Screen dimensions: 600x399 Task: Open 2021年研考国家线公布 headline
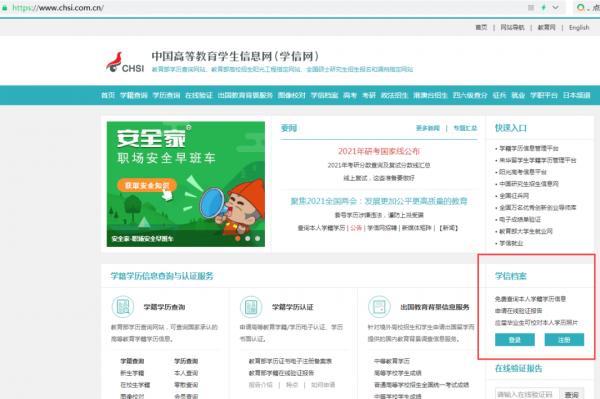coord(379,151)
